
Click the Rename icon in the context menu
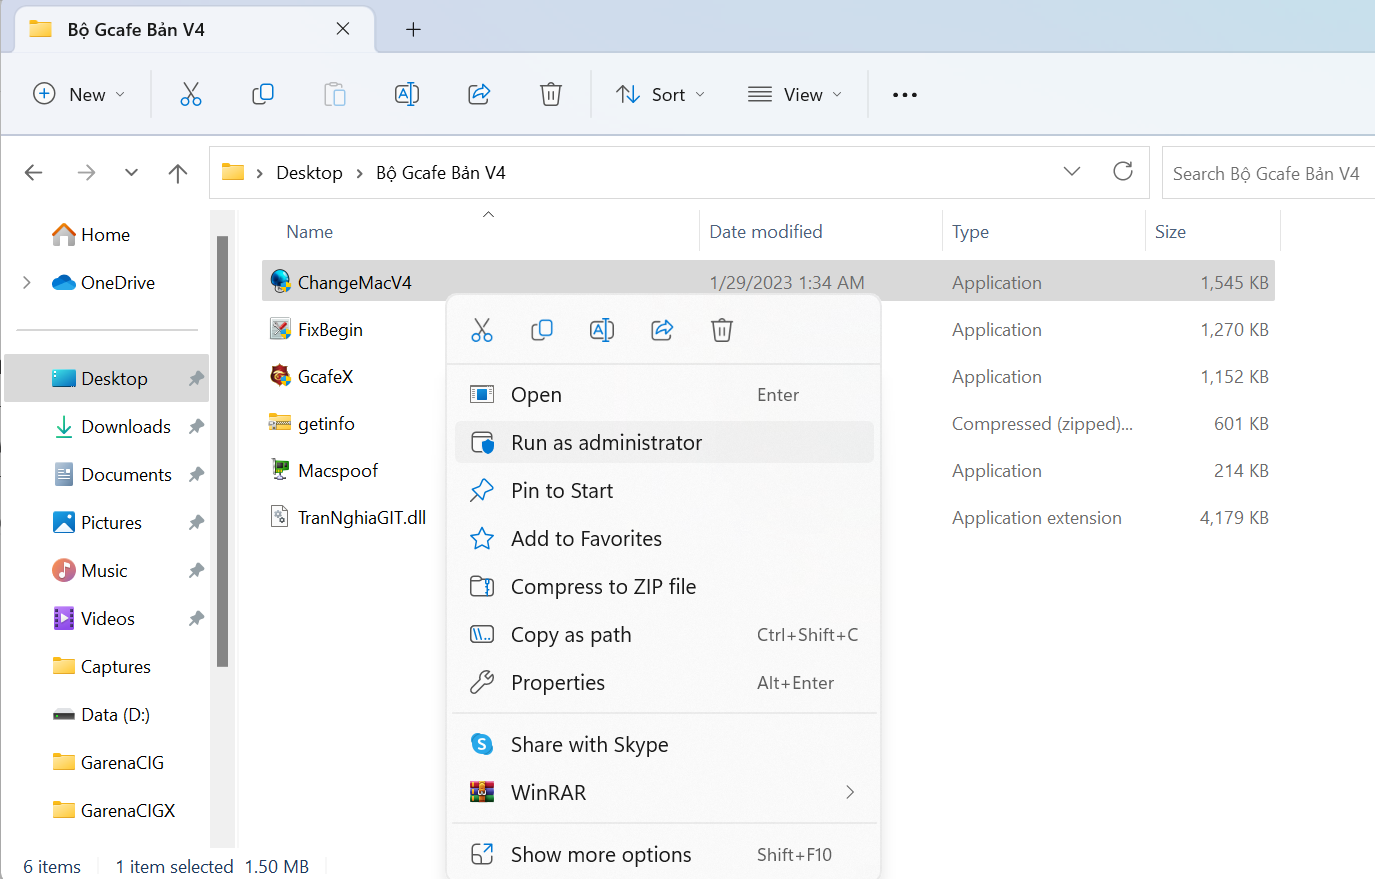(x=602, y=330)
